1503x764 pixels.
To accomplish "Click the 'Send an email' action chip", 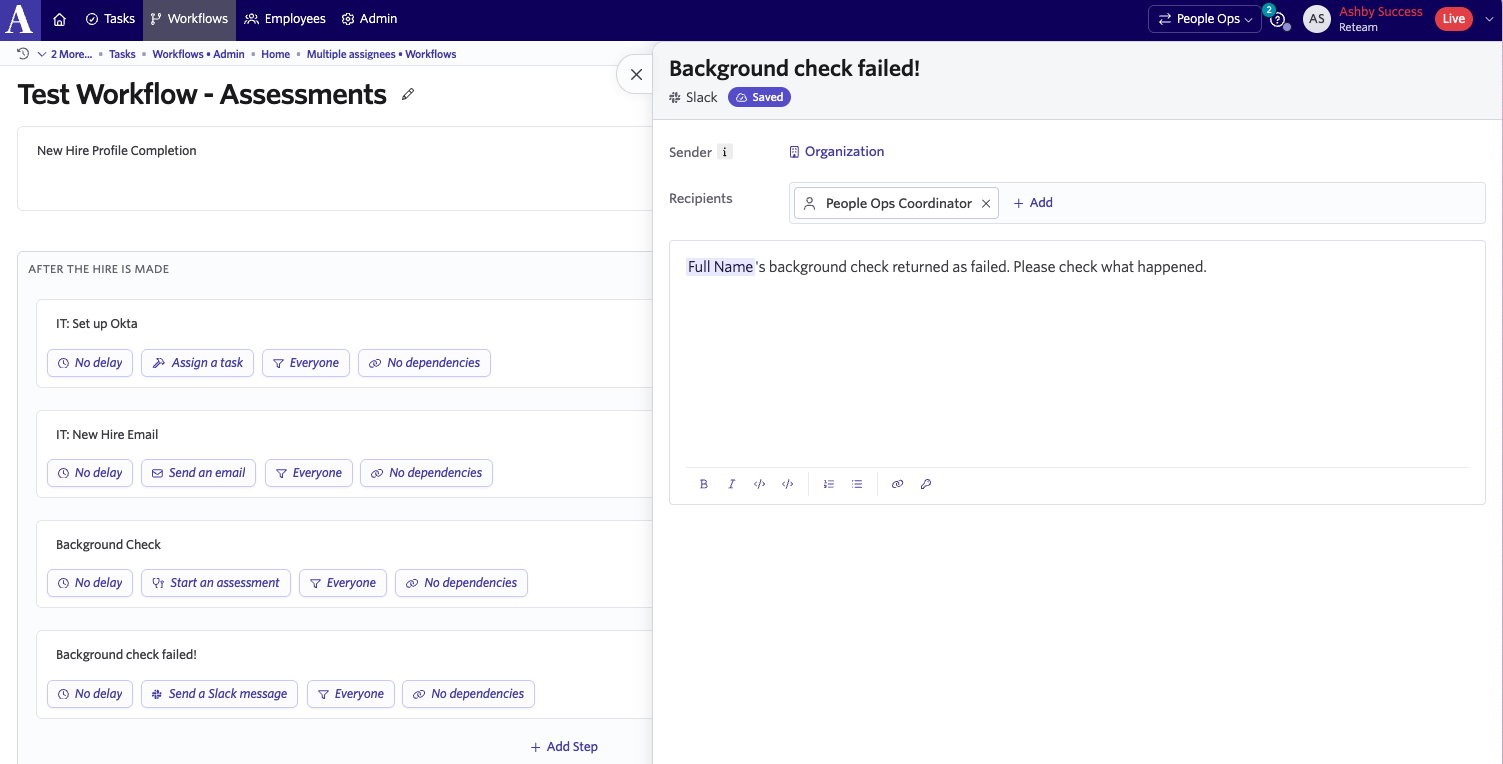I will tap(199, 473).
